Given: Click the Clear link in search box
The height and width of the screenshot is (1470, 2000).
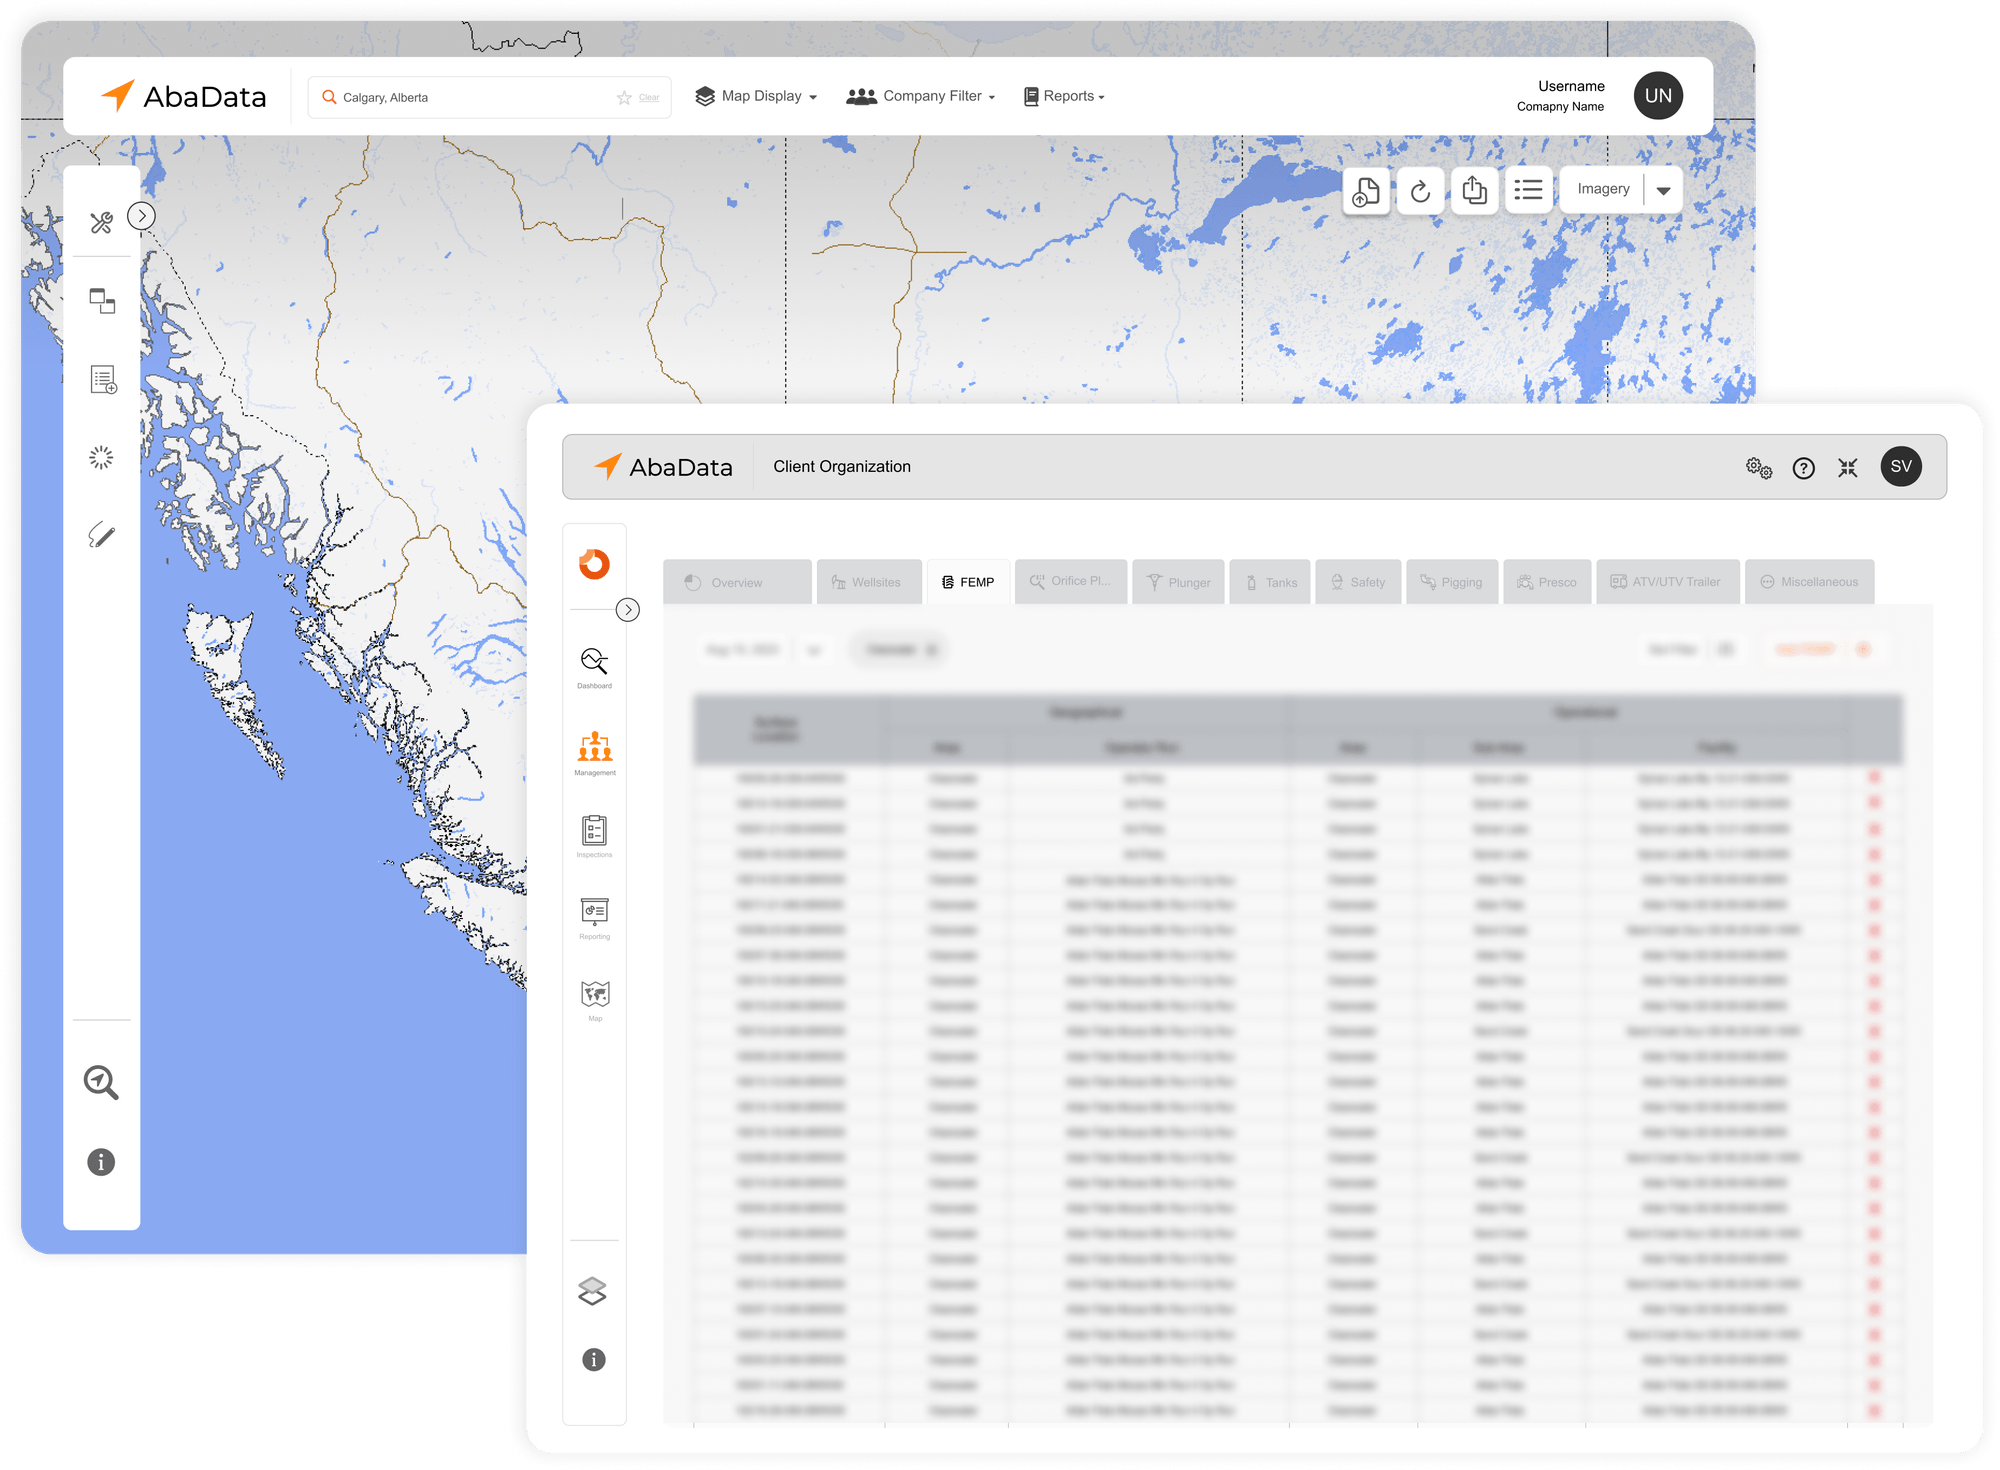Looking at the screenshot, I should click(x=649, y=98).
